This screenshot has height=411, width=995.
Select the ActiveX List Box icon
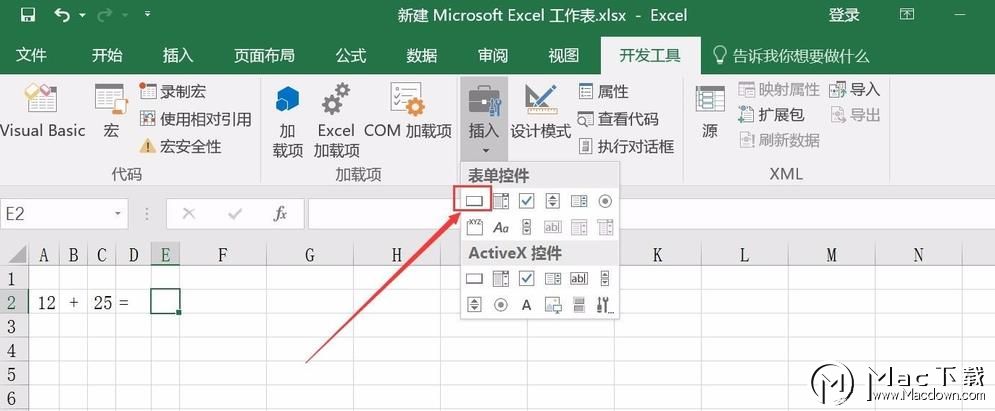tap(553, 278)
